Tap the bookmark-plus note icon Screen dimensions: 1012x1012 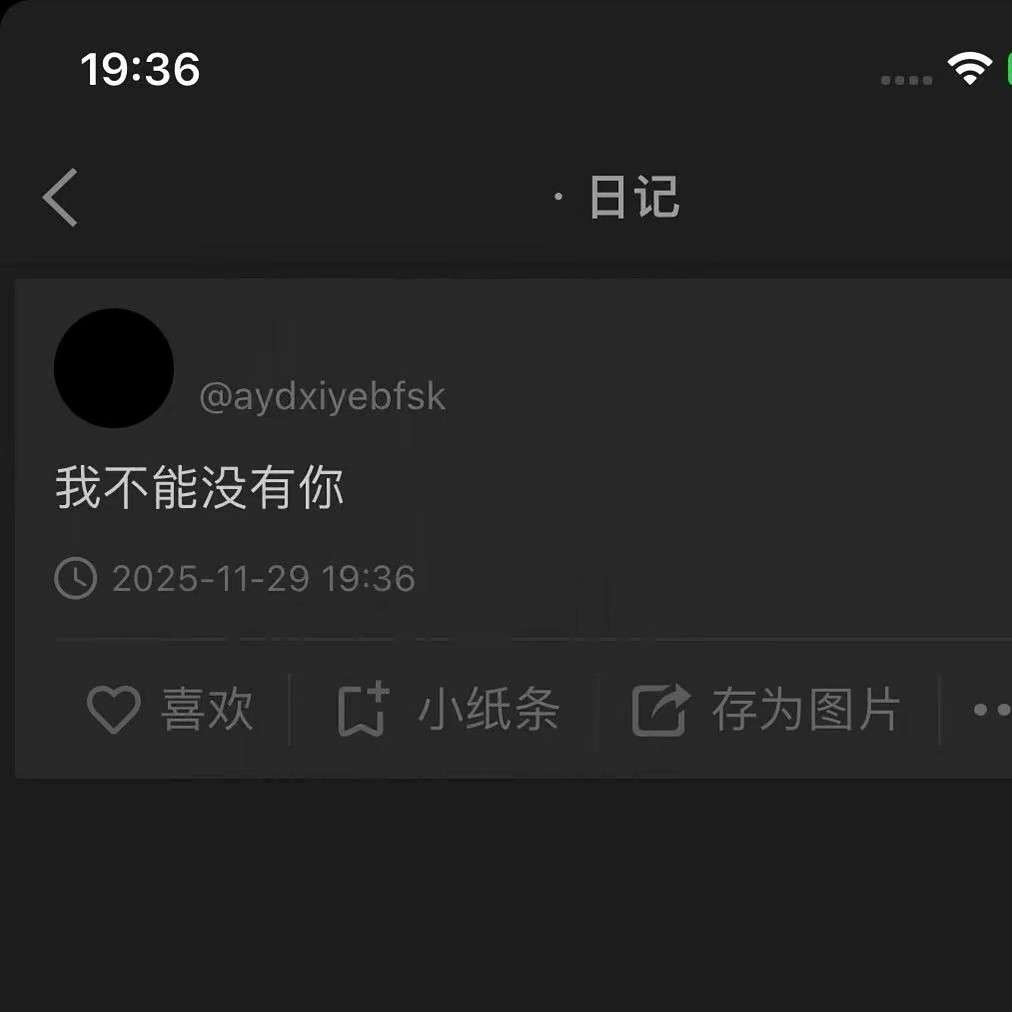(x=363, y=709)
